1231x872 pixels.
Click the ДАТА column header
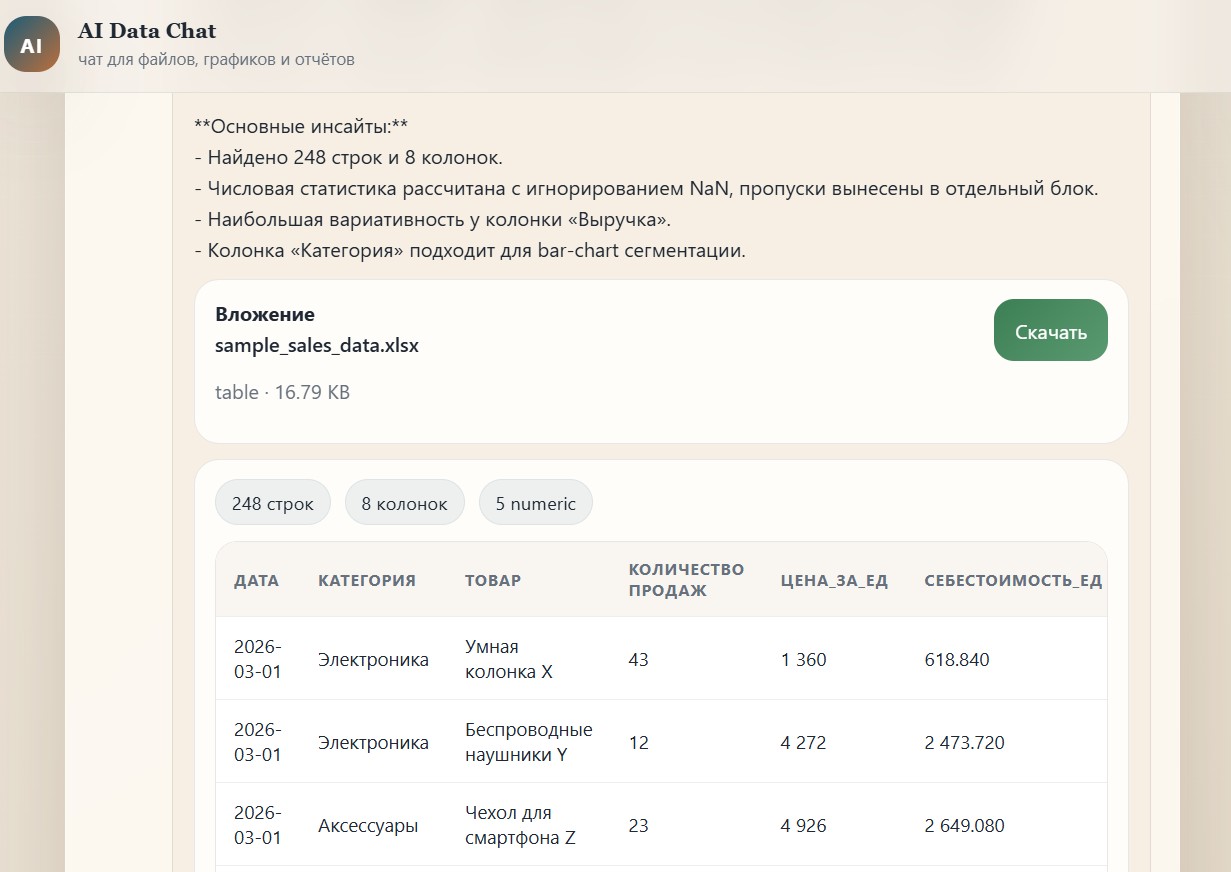[257, 580]
